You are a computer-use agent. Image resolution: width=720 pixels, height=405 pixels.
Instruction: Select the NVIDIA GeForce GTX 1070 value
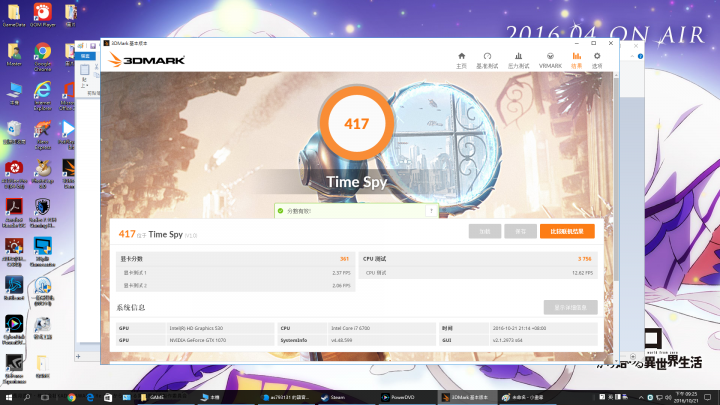point(197,340)
